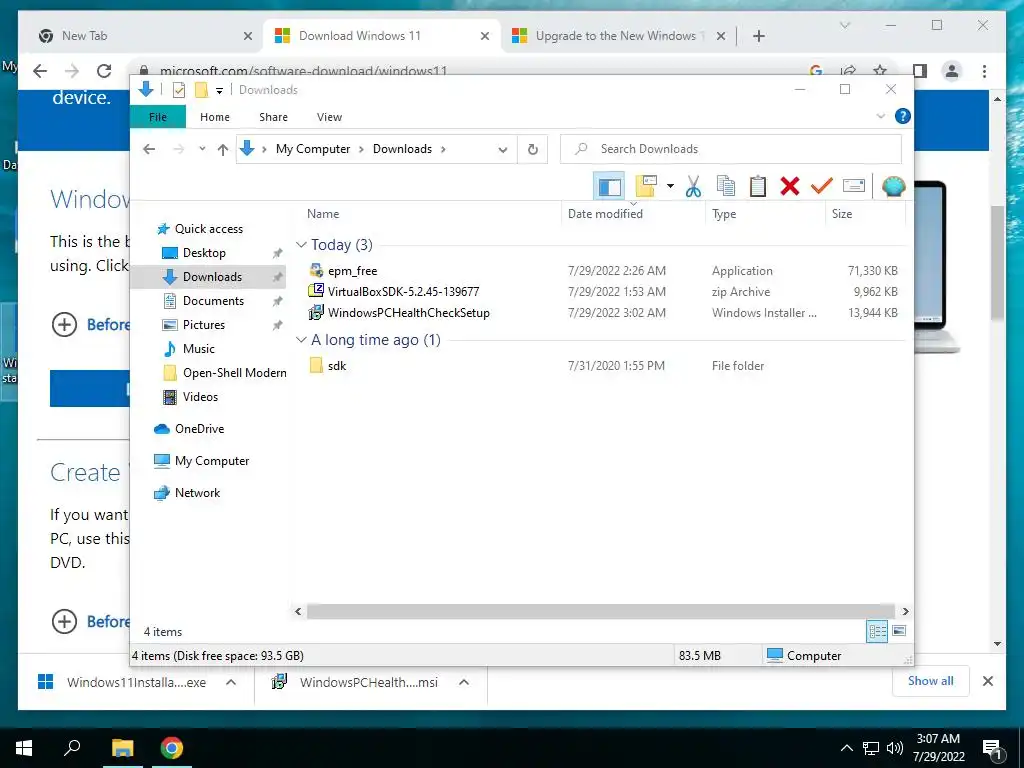This screenshot has height=768, width=1024.
Task: Switch to Upgrade to the New Windows tab
Action: click(x=618, y=36)
